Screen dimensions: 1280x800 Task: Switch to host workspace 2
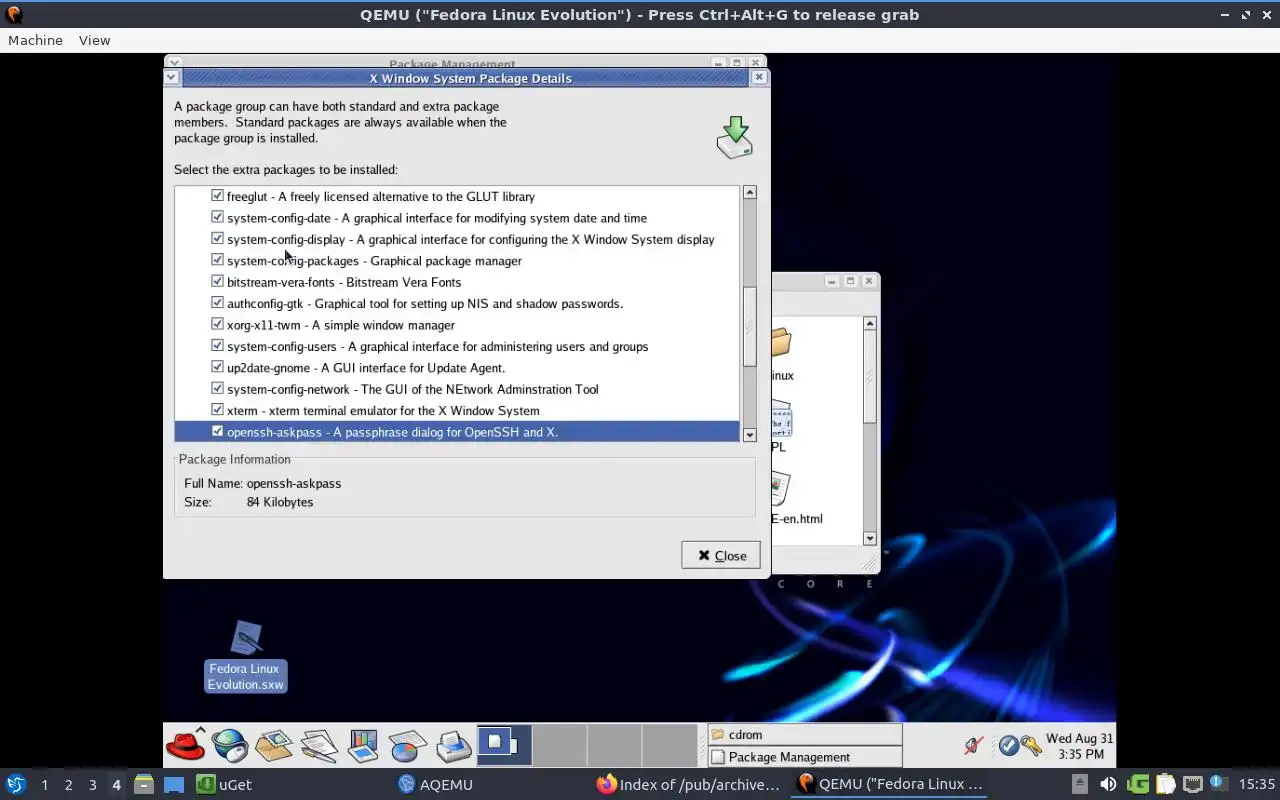tap(68, 785)
